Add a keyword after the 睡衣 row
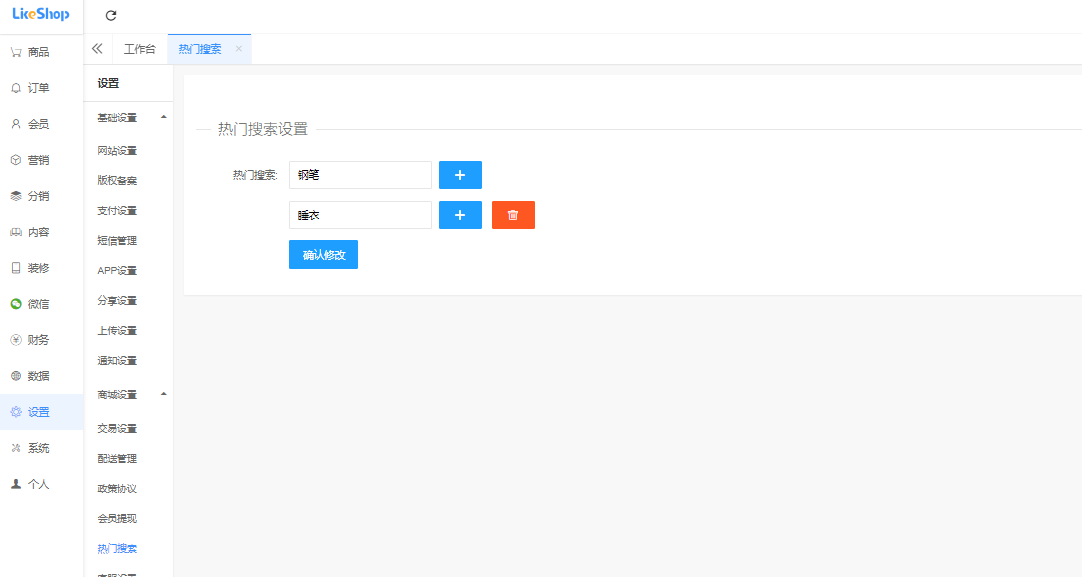The width and height of the screenshot is (1082, 577). 460,215
